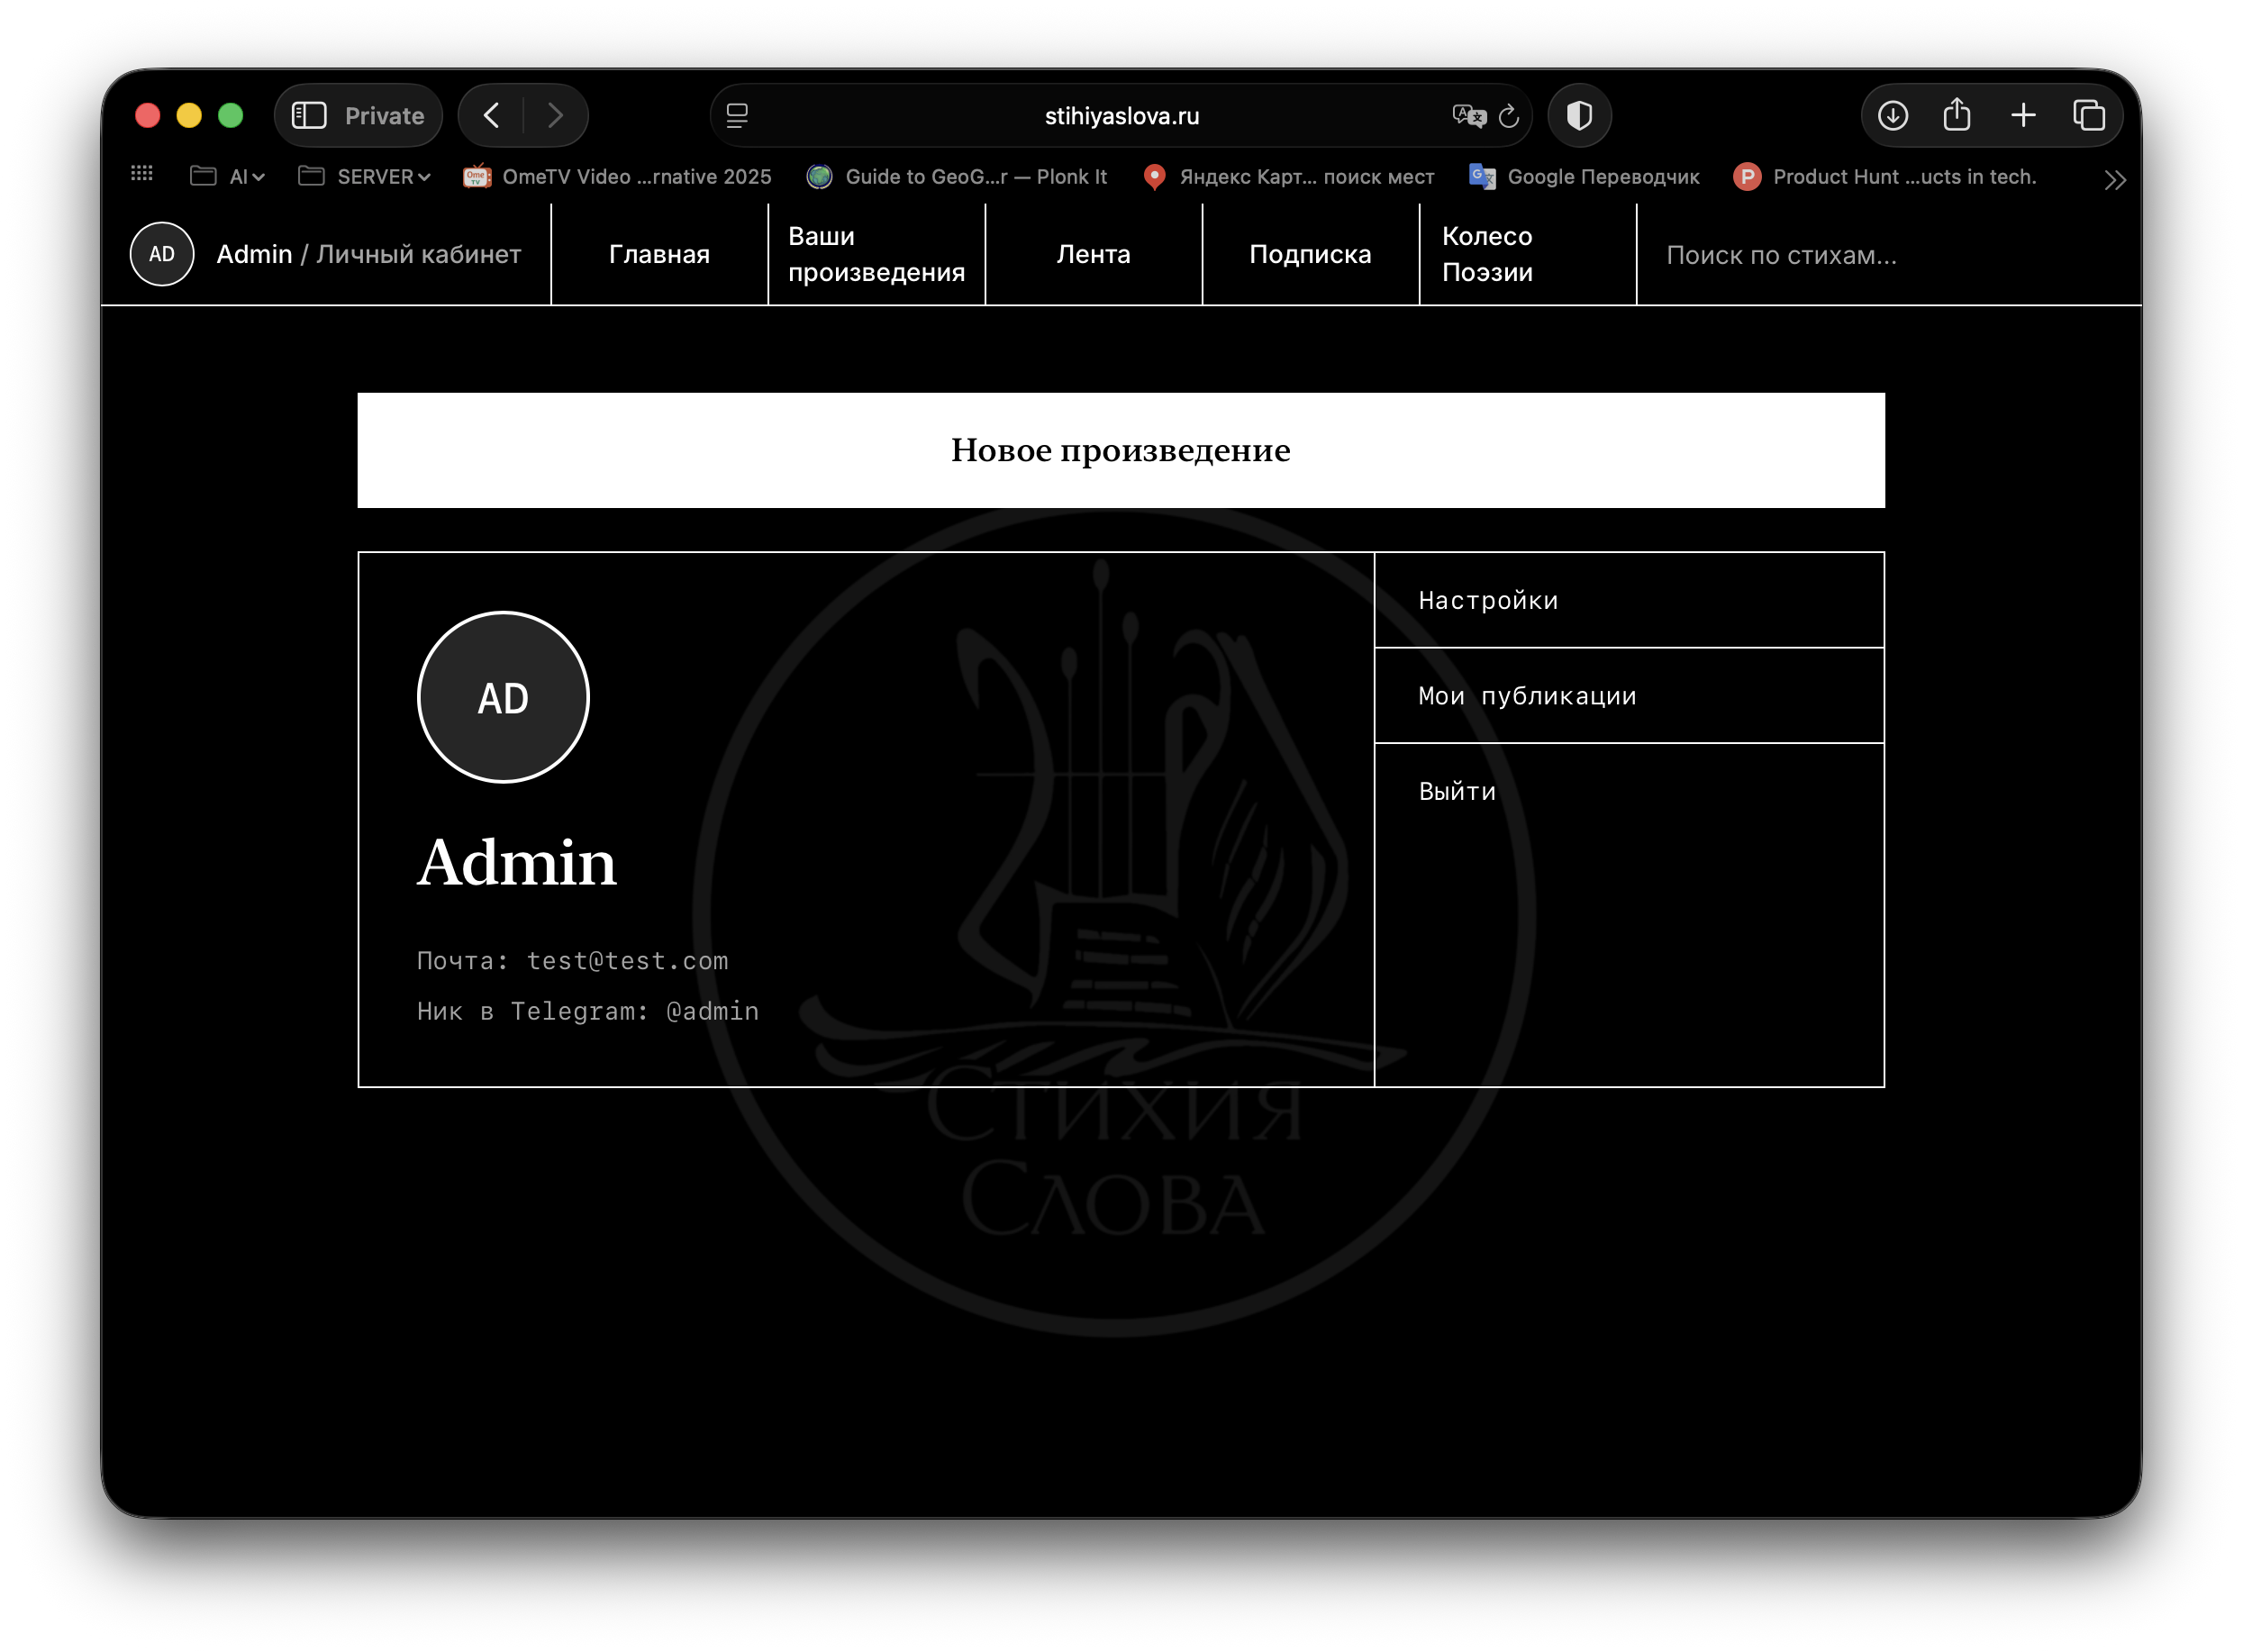The width and height of the screenshot is (2243, 1652).
Task: Click the page reload icon
Action: point(1509,116)
